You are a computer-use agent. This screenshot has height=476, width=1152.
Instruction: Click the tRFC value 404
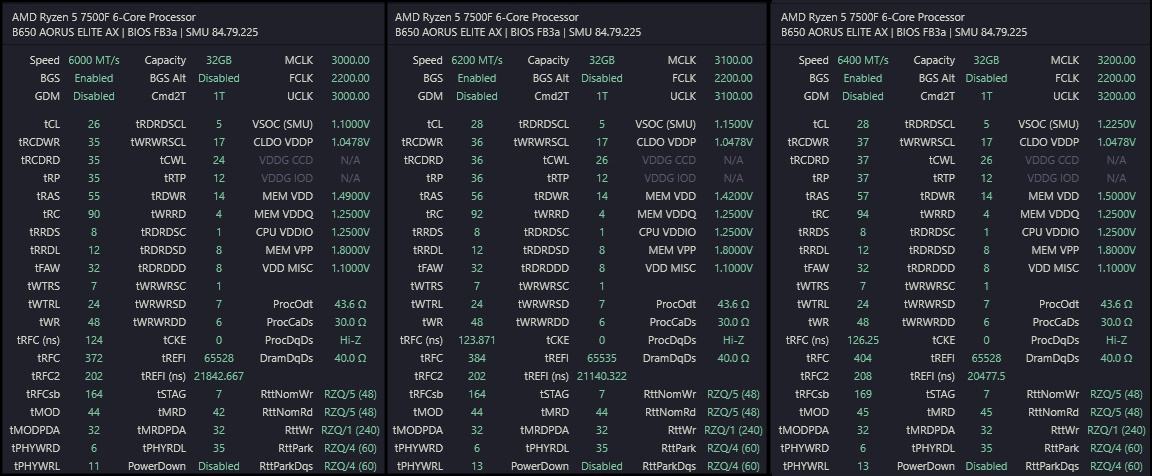[862, 357]
